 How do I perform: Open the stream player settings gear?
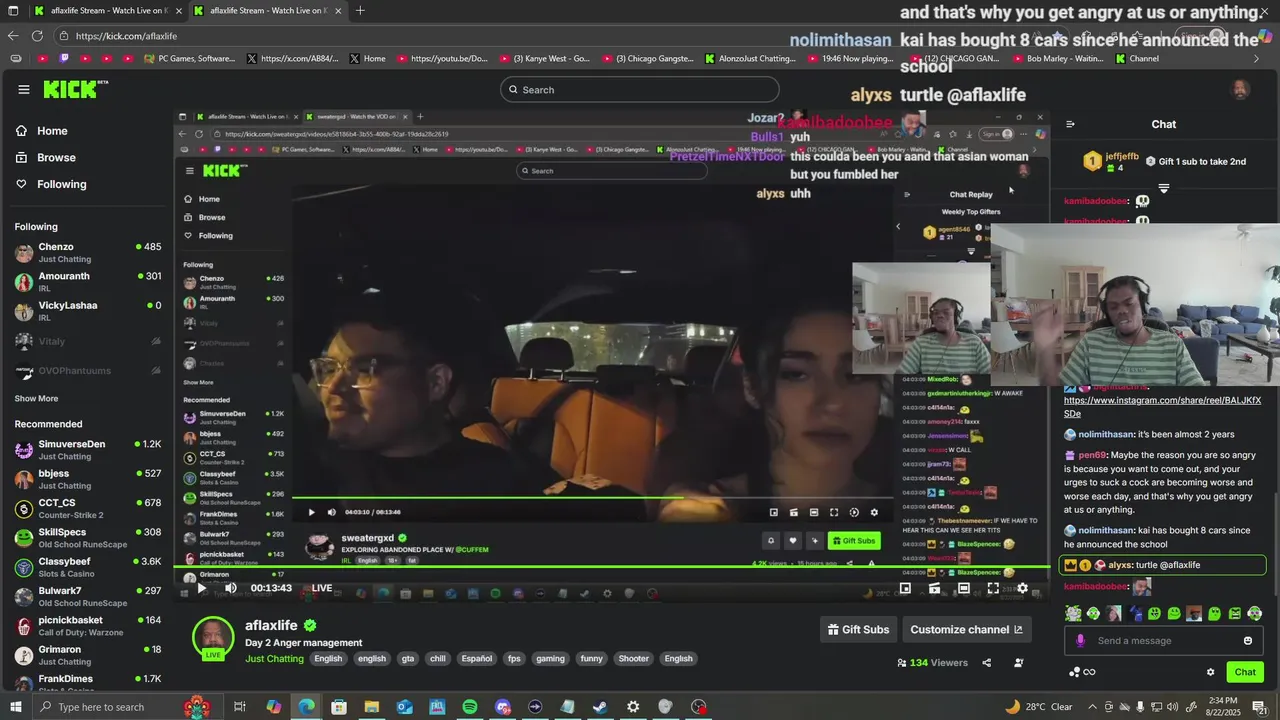[1022, 588]
